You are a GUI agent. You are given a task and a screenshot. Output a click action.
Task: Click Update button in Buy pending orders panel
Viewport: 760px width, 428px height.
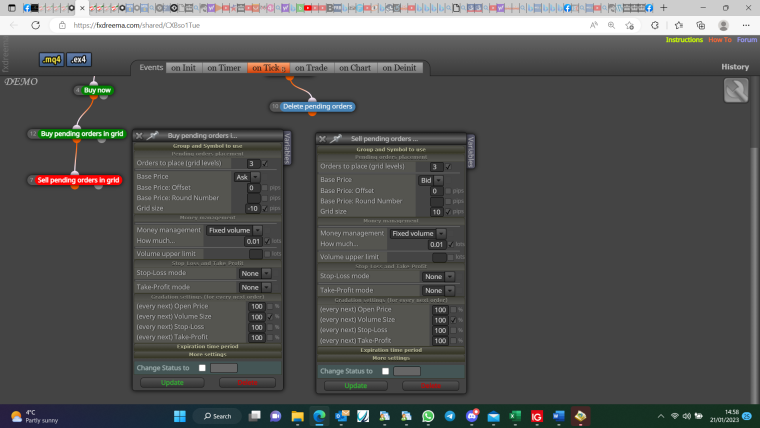172,382
